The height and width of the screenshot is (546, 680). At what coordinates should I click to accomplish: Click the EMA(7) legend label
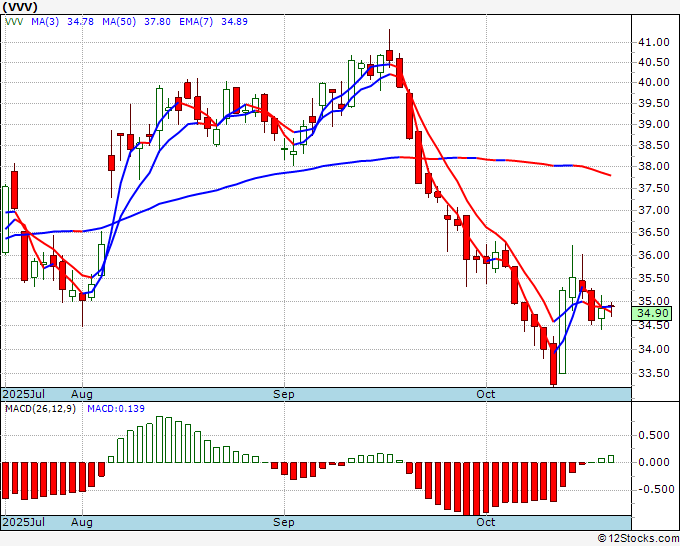pyautogui.click(x=196, y=21)
